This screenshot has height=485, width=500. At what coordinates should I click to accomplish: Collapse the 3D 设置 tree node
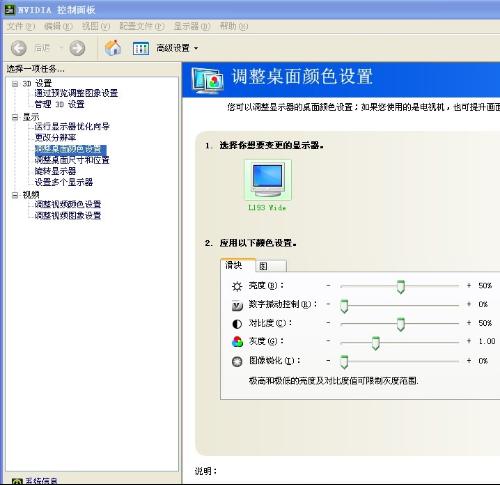15,83
